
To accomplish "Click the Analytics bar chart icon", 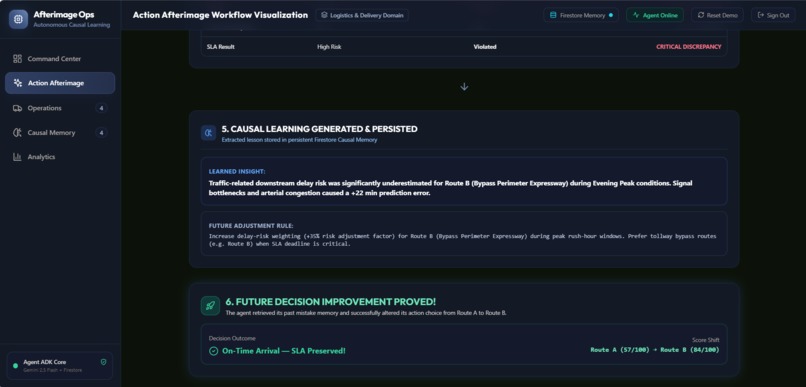I will 17,157.
